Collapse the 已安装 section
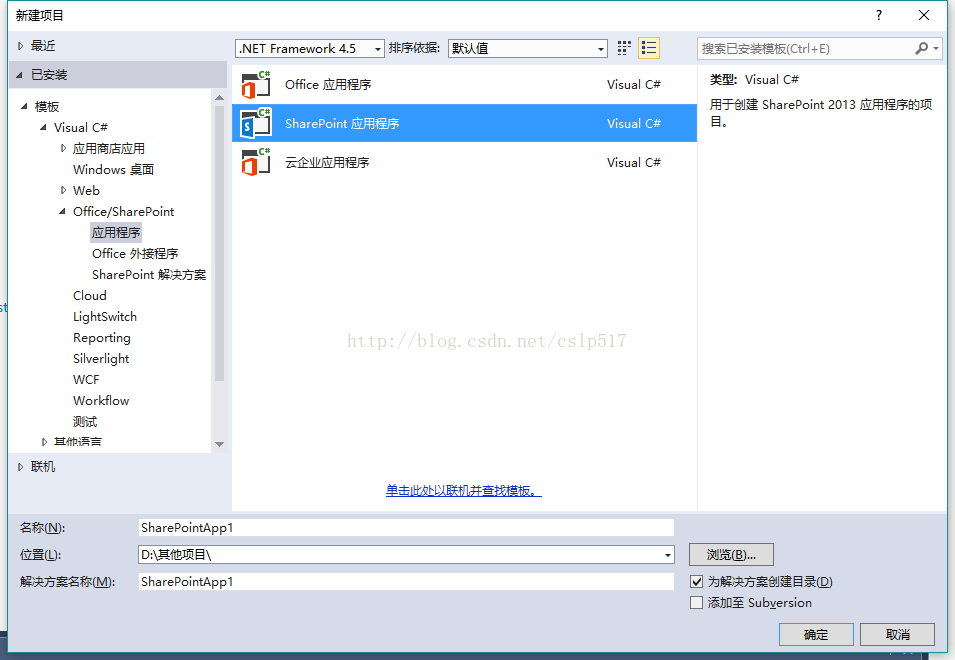Viewport: 955px width, 660px height. (x=19, y=75)
